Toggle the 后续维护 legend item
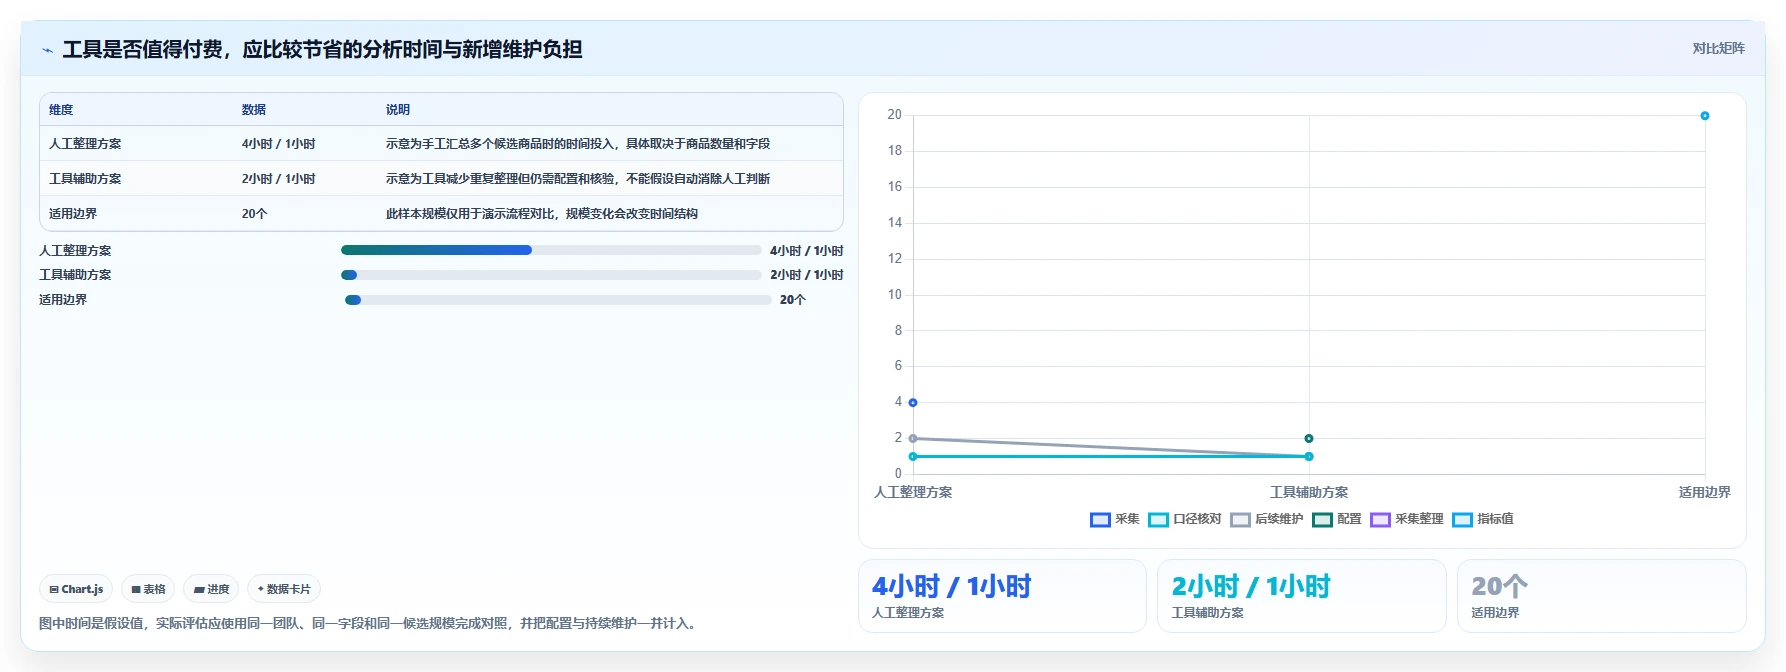Image resolution: width=1786 pixels, height=672 pixels. [x=1267, y=519]
